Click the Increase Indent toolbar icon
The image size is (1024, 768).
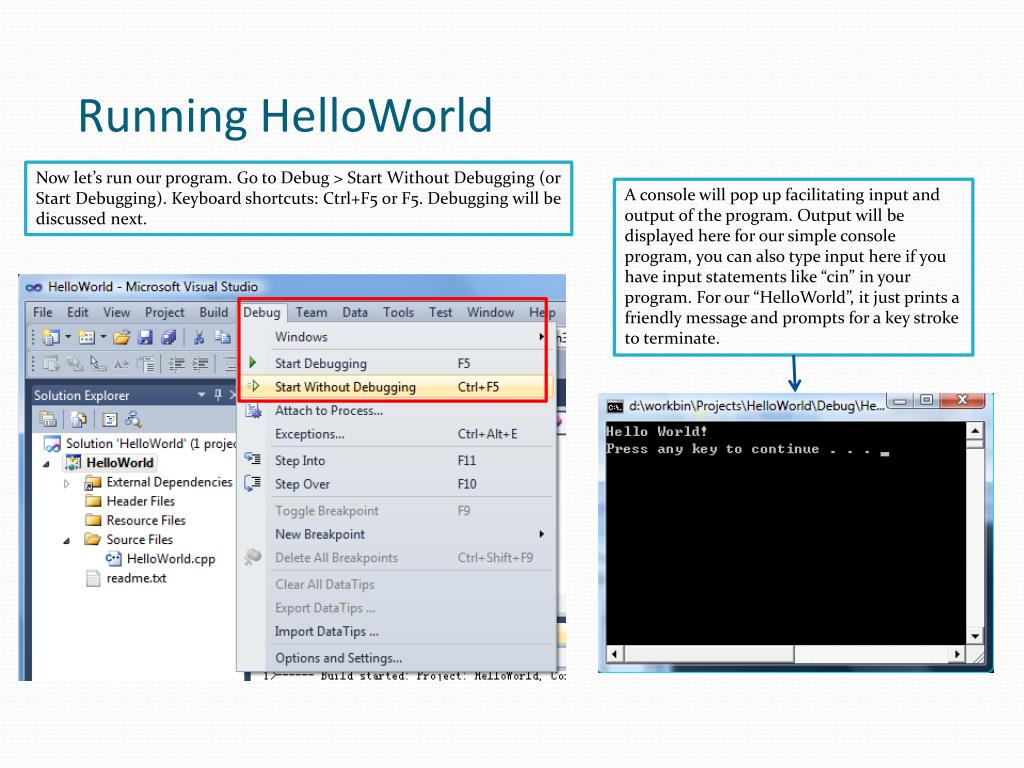[x=200, y=364]
